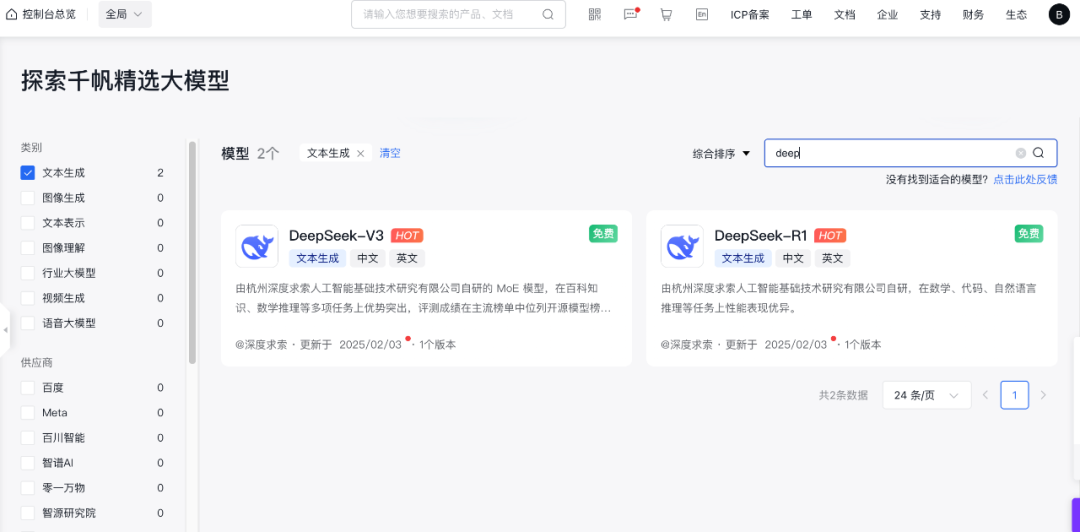Click the 免费 badge on DeepSeek-R1
Viewport: 1080px width, 532px height.
(x=1029, y=234)
